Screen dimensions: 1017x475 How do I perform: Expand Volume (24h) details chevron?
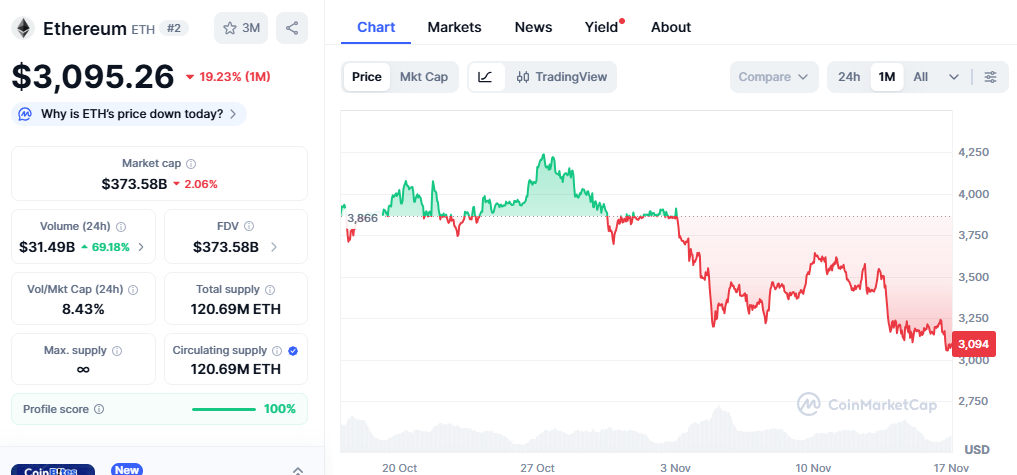point(140,247)
